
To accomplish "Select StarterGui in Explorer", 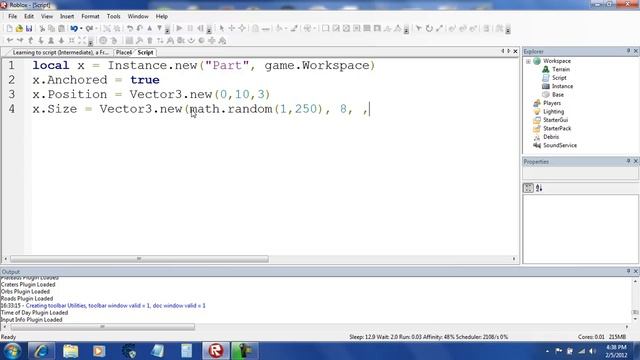I will coord(555,120).
